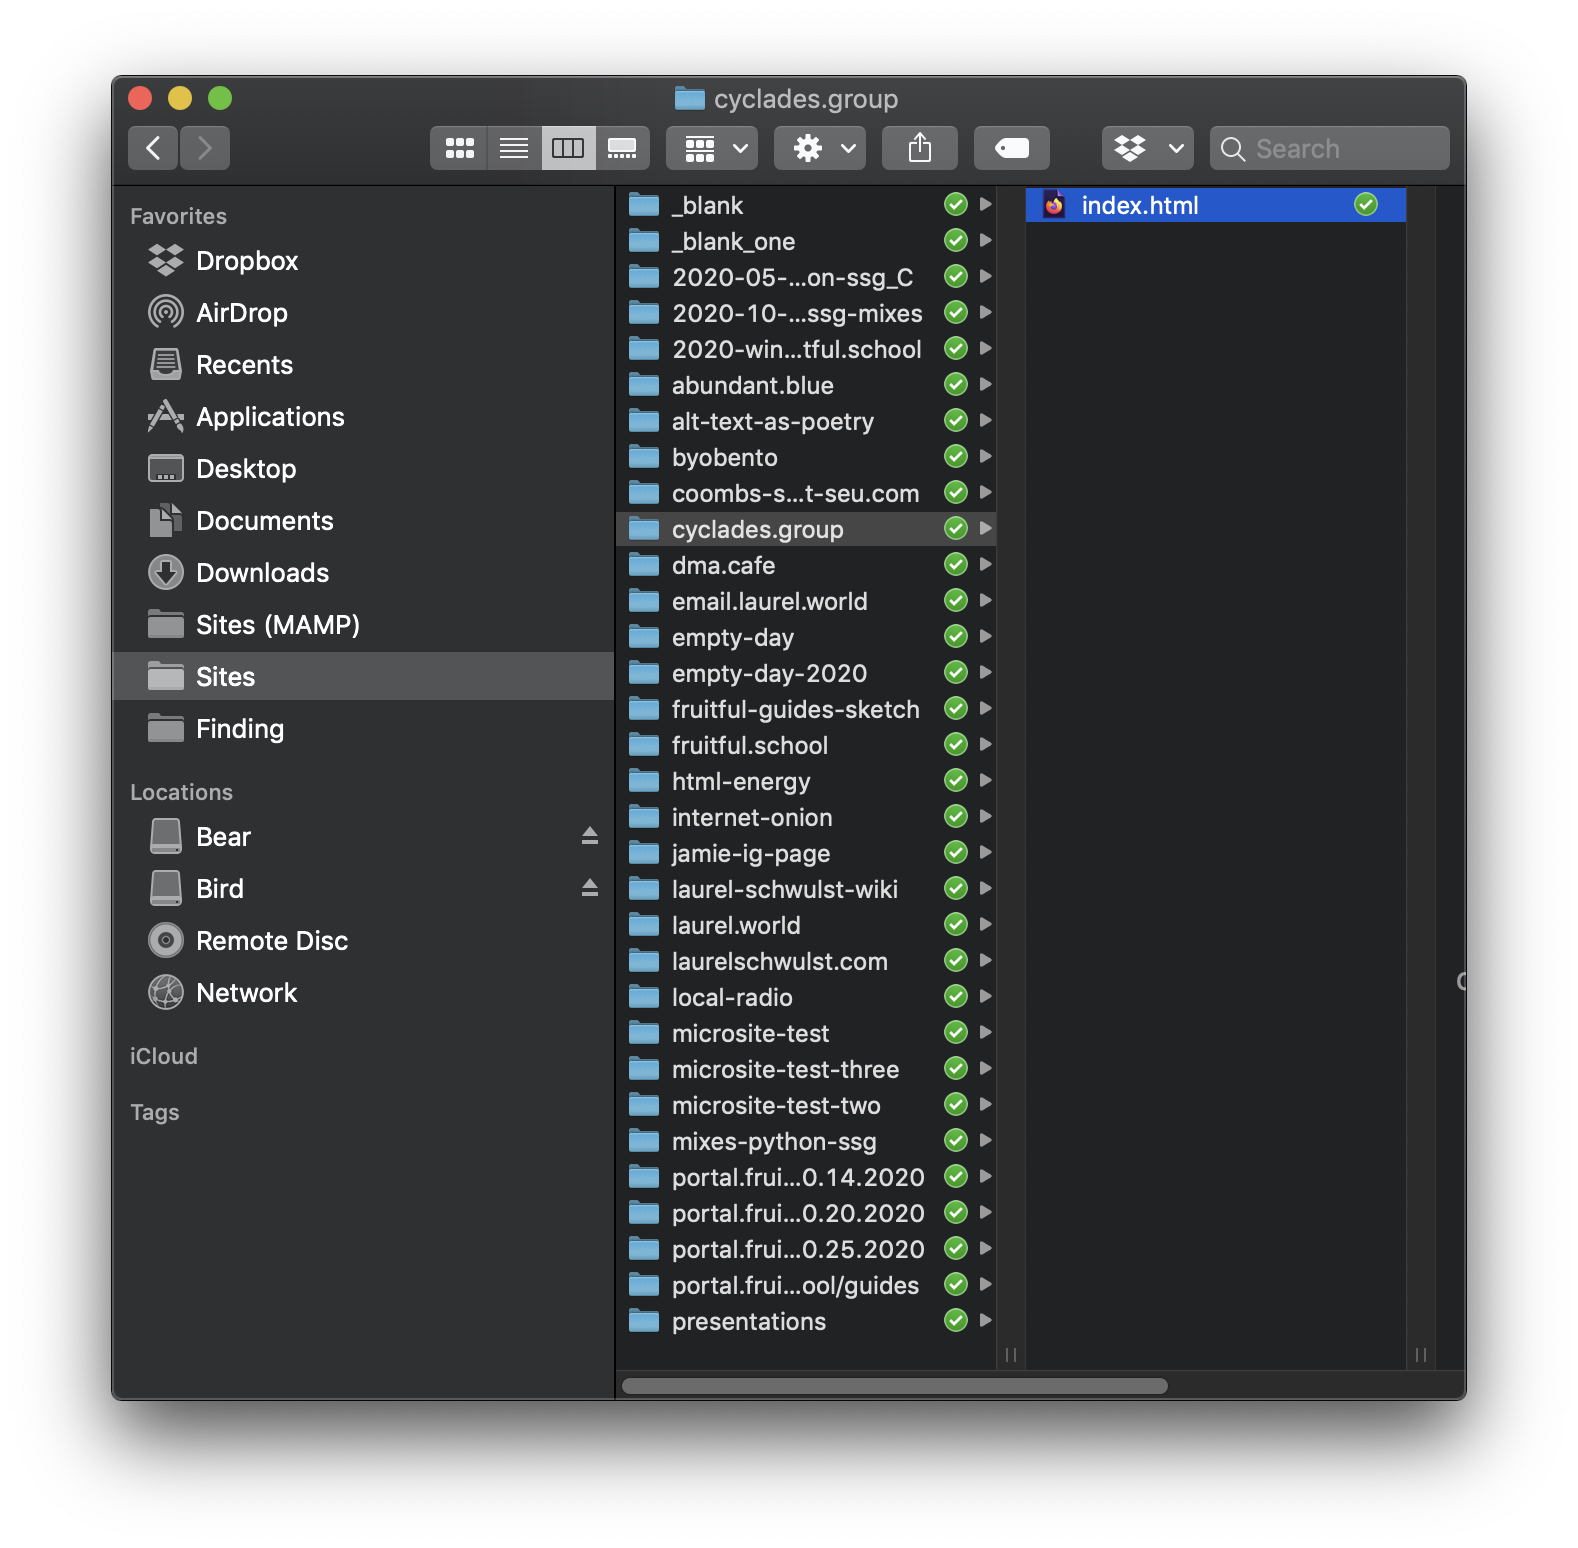The image size is (1578, 1548).
Task: Select Downloads in the Favorites sidebar
Action: [x=262, y=573]
